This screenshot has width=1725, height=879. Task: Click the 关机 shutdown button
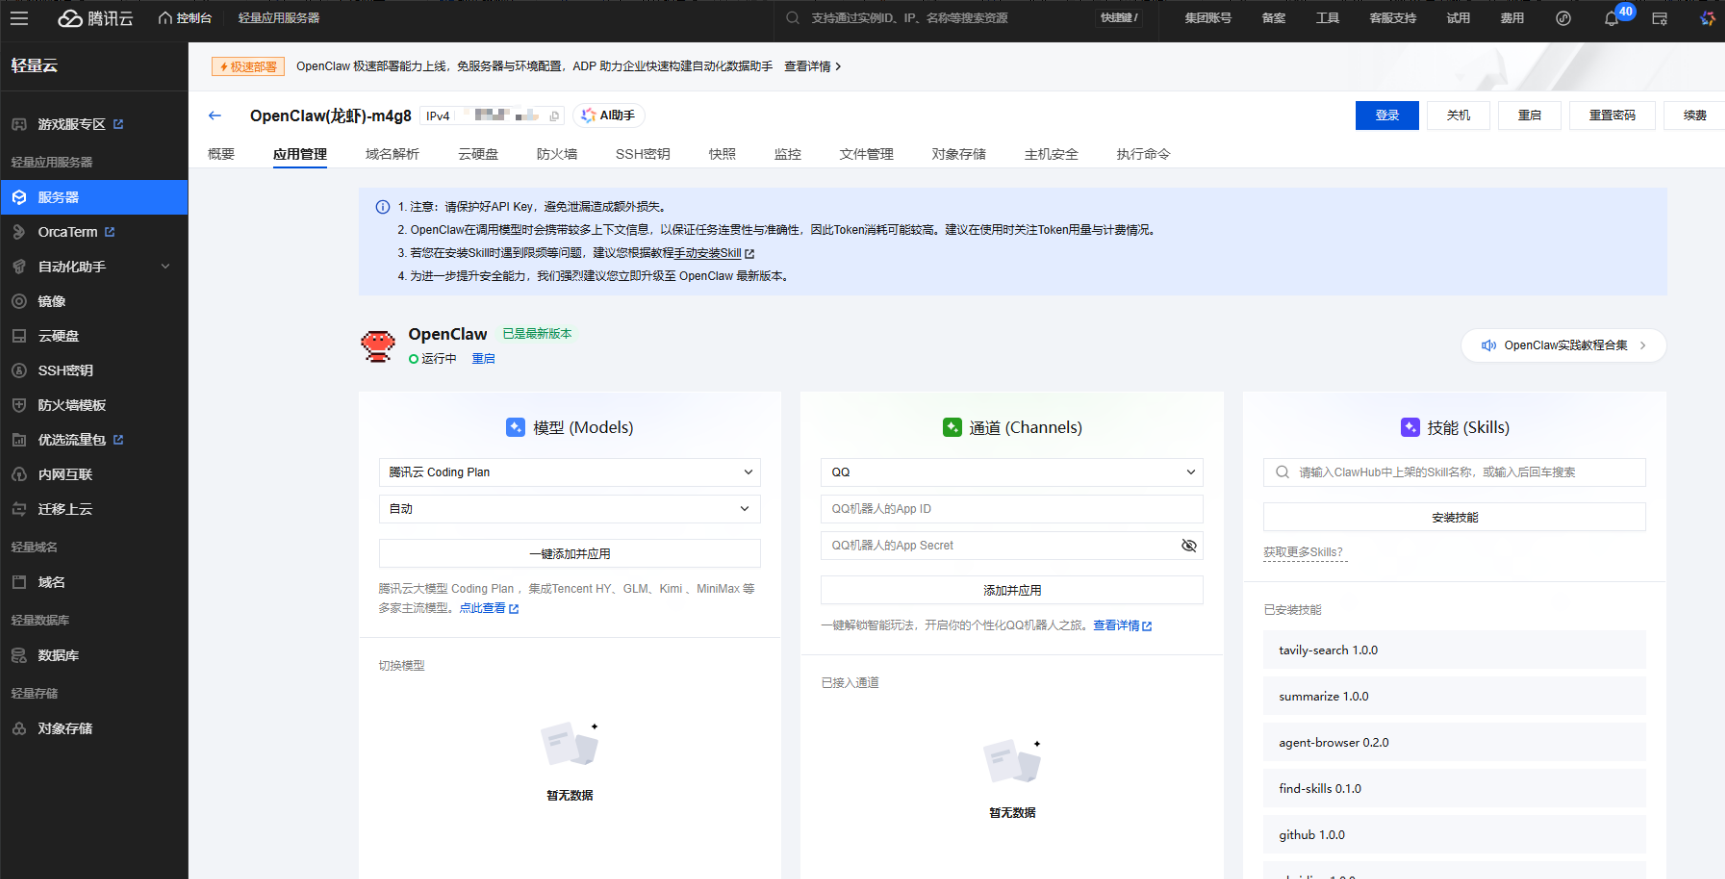tap(1458, 115)
